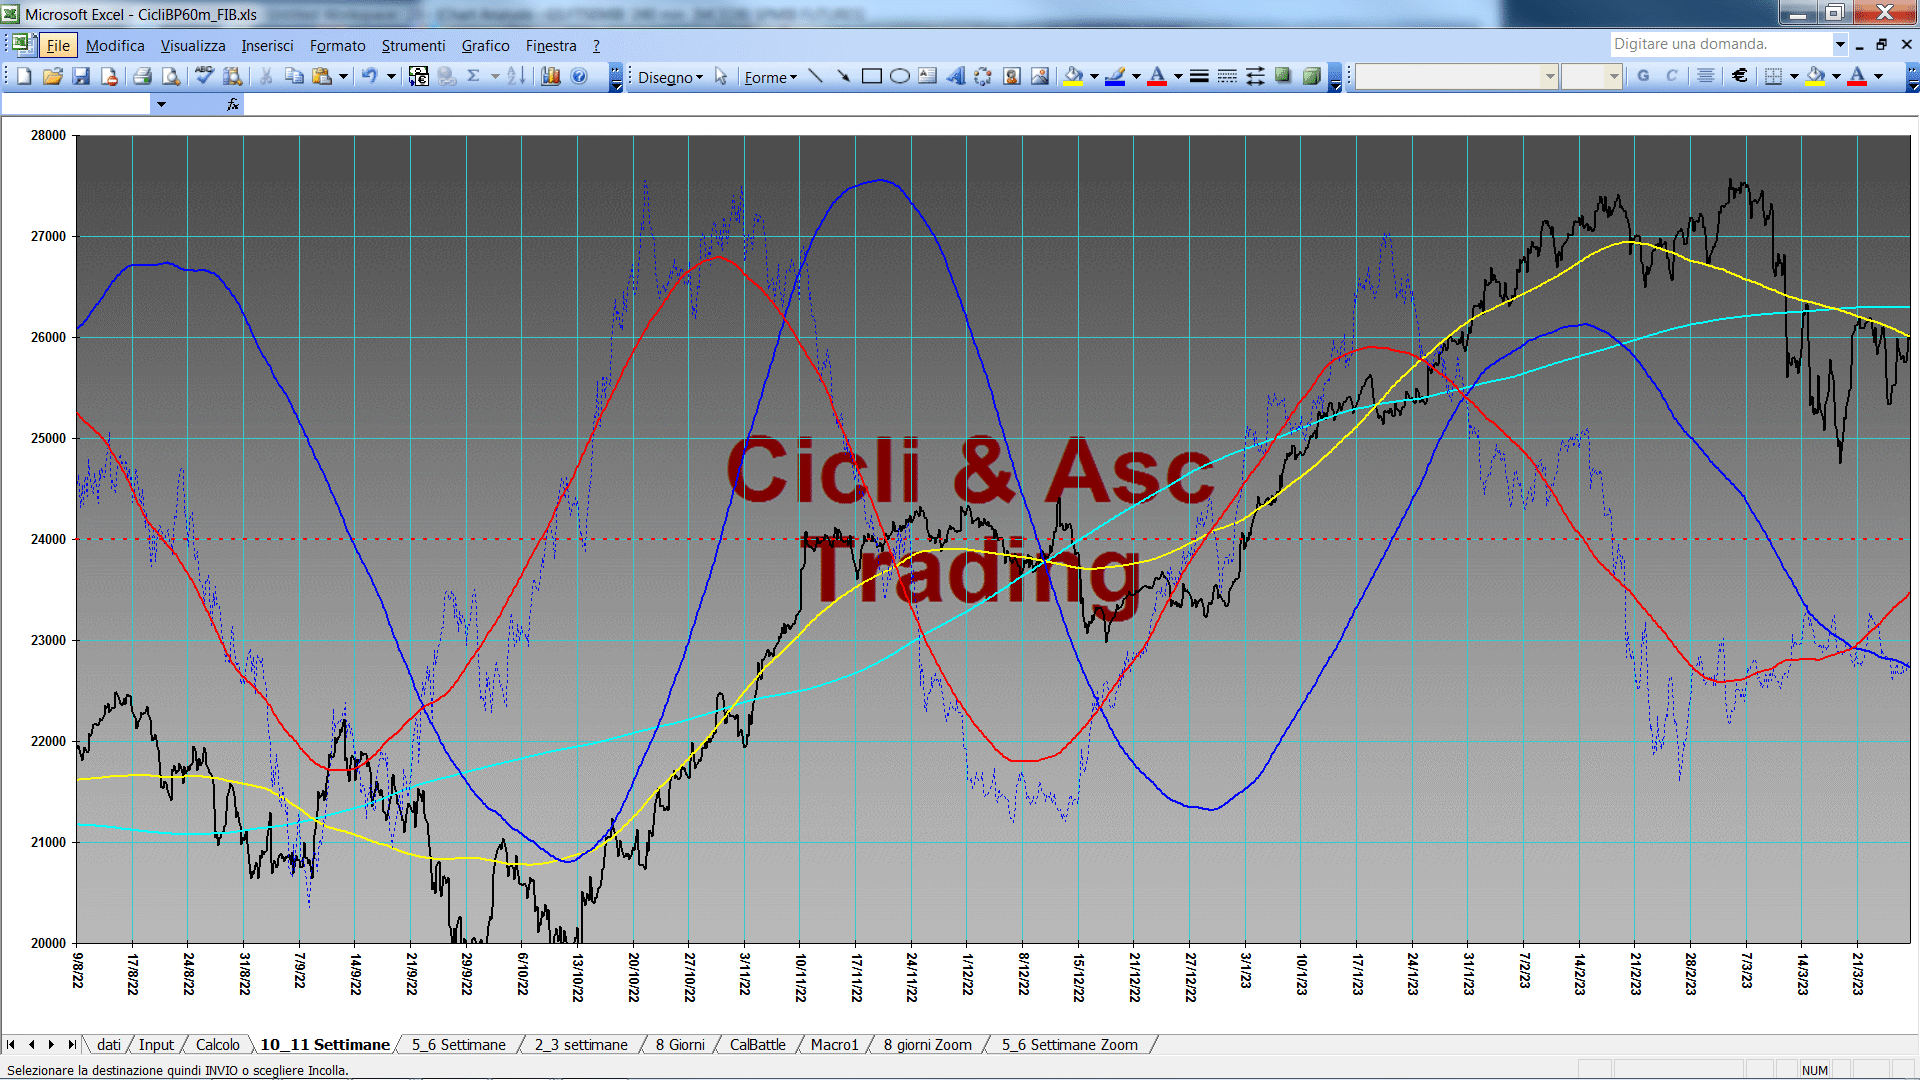This screenshot has width=1920, height=1080.
Task: Create a new blank workbook
Action: (24, 76)
